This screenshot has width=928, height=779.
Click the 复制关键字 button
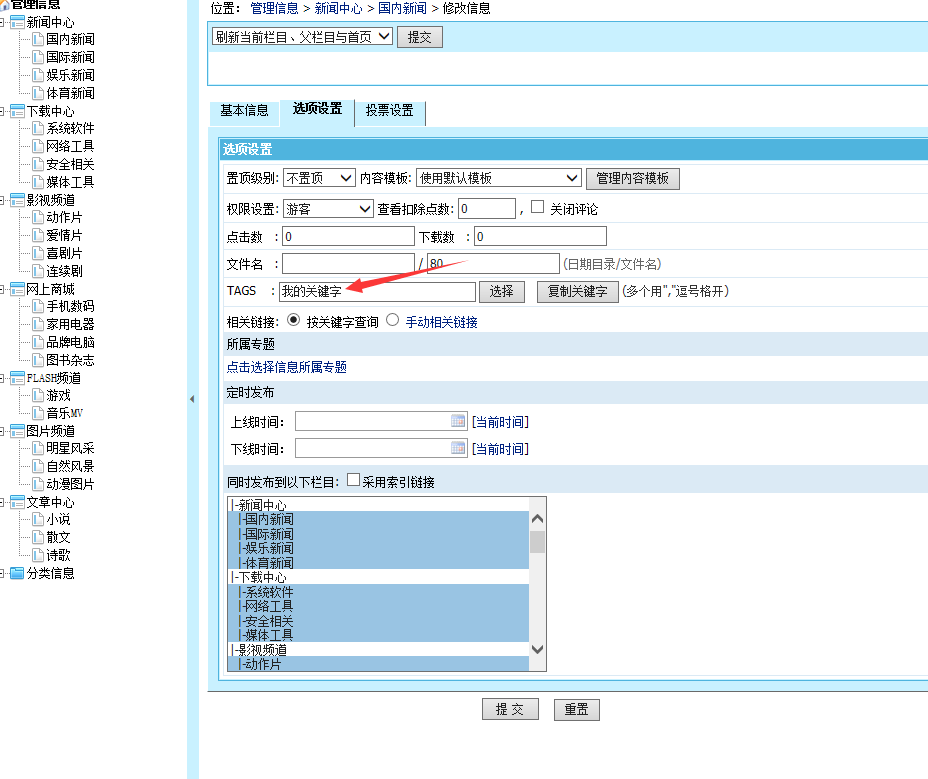coord(577,291)
